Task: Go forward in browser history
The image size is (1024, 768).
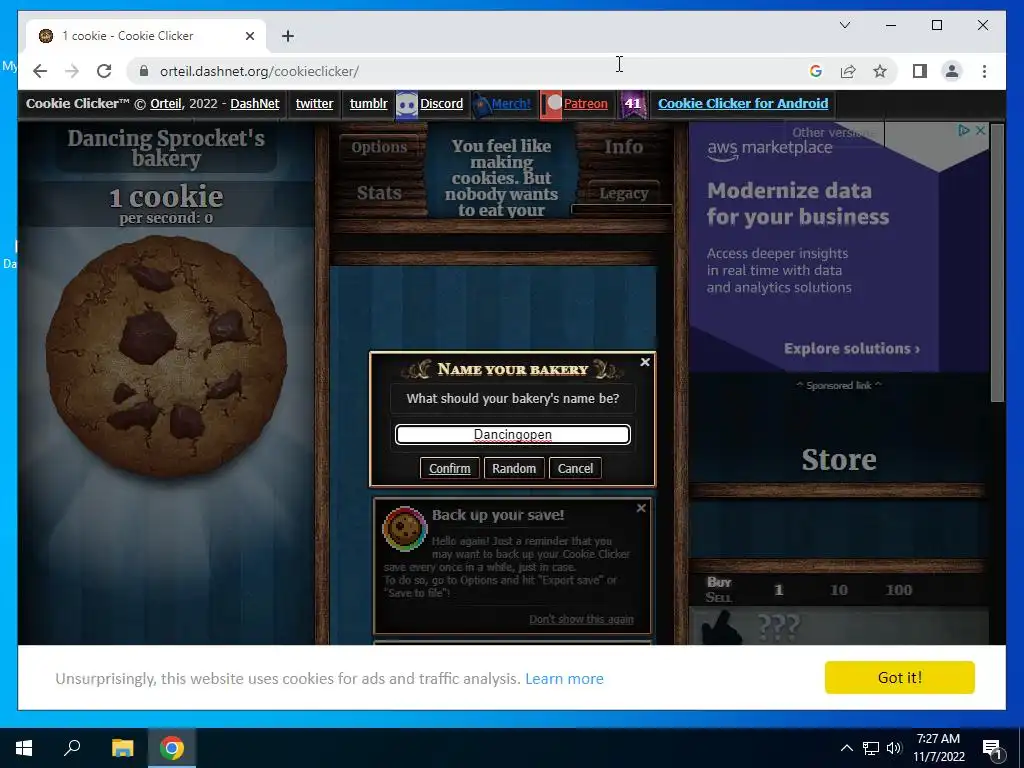Action: [x=72, y=71]
